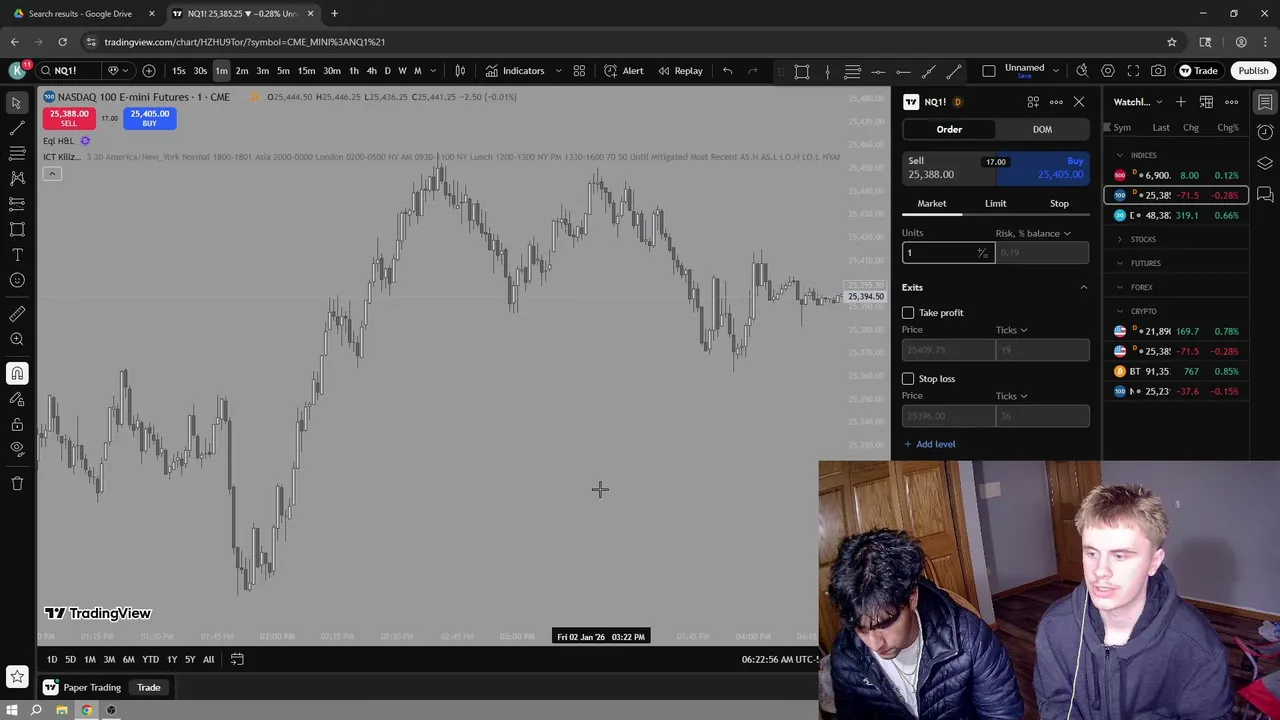Screen dimensions: 1280x720
Task: Toggle hide all drawings eye icon
Action: tap(17, 449)
